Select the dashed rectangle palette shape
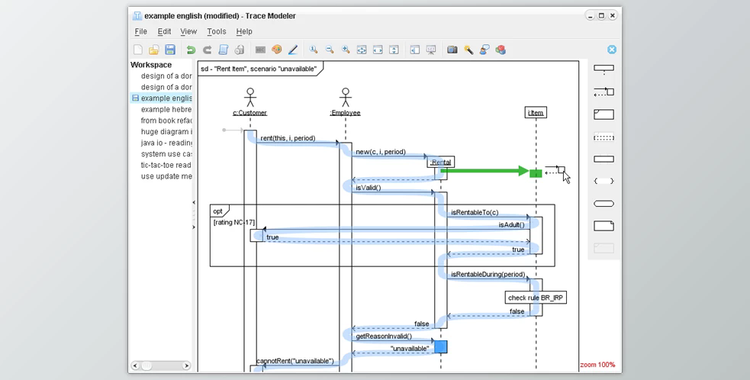 click(x=604, y=138)
